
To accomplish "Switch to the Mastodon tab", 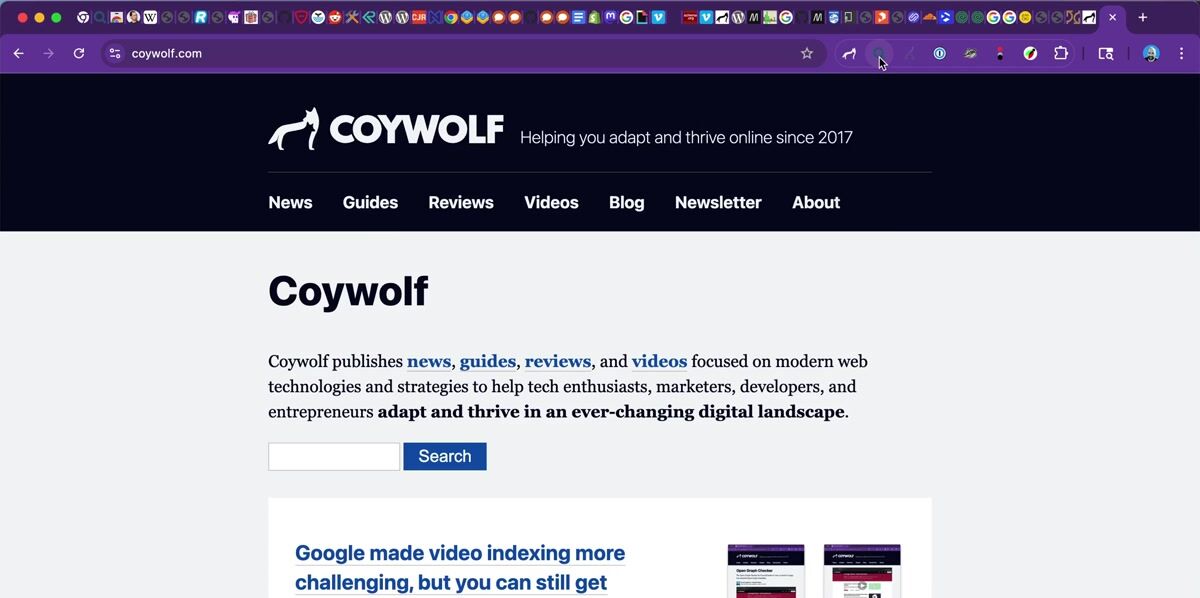I will (610, 17).
